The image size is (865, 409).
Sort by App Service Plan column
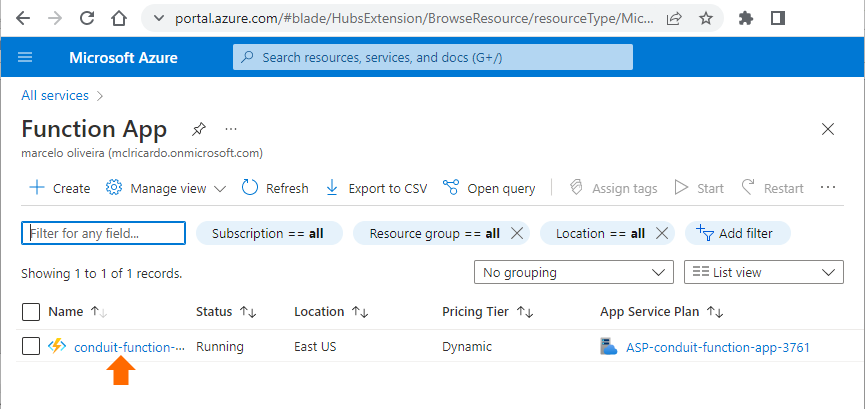point(661,312)
